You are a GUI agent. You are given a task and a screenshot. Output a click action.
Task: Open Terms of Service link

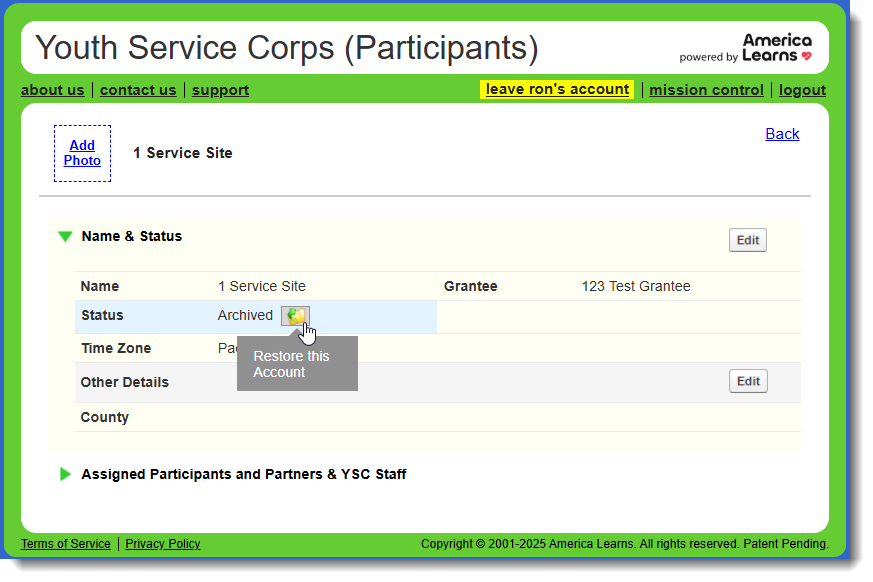[66, 544]
